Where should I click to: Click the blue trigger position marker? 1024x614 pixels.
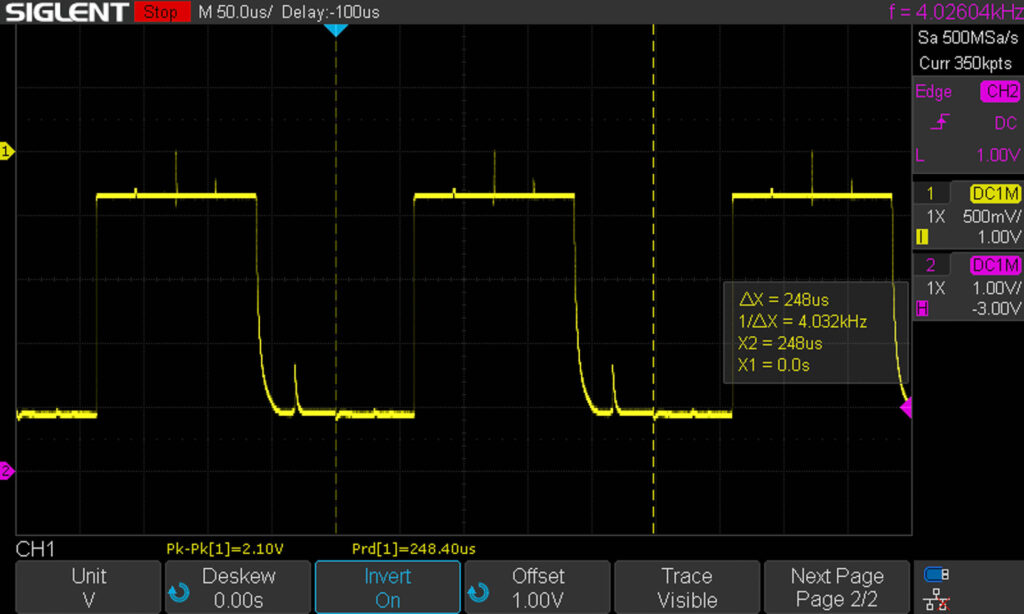click(x=336, y=30)
